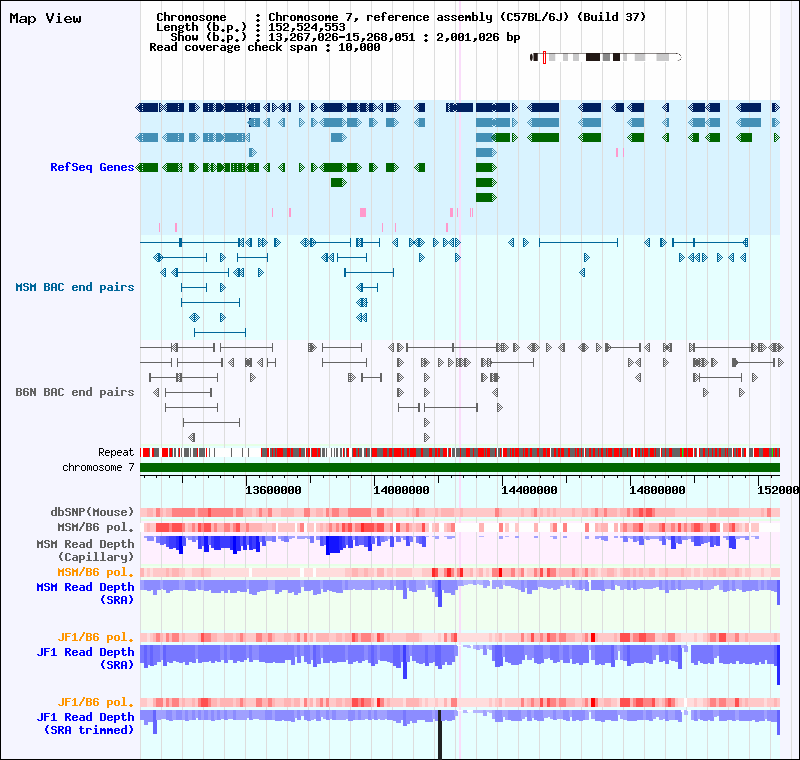
Task: Click the chromosome 7 ideogram overview
Action: coord(606,57)
